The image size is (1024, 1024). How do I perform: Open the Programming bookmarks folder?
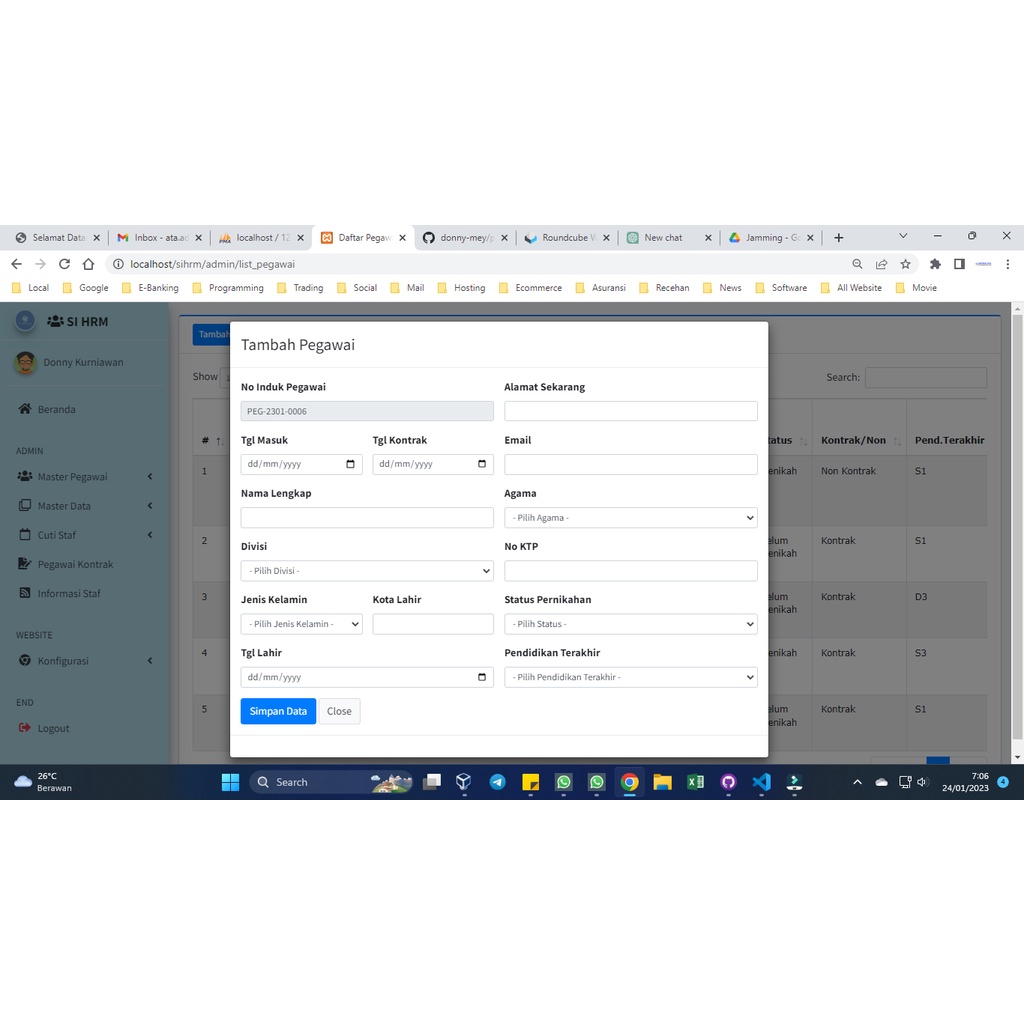pyautogui.click(x=228, y=288)
